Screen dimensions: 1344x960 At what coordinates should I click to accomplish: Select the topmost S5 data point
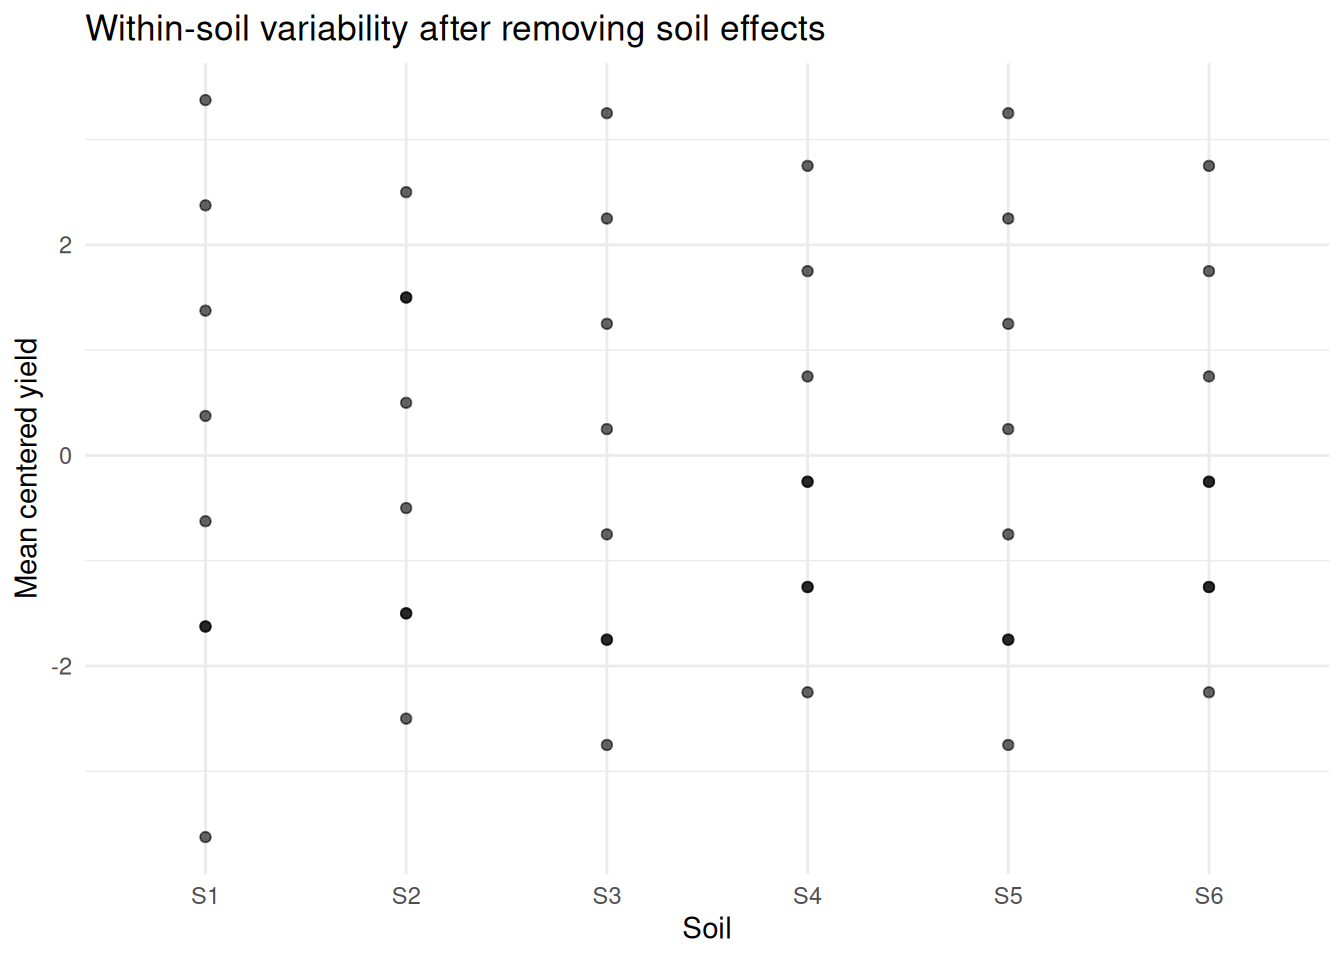click(x=1008, y=114)
